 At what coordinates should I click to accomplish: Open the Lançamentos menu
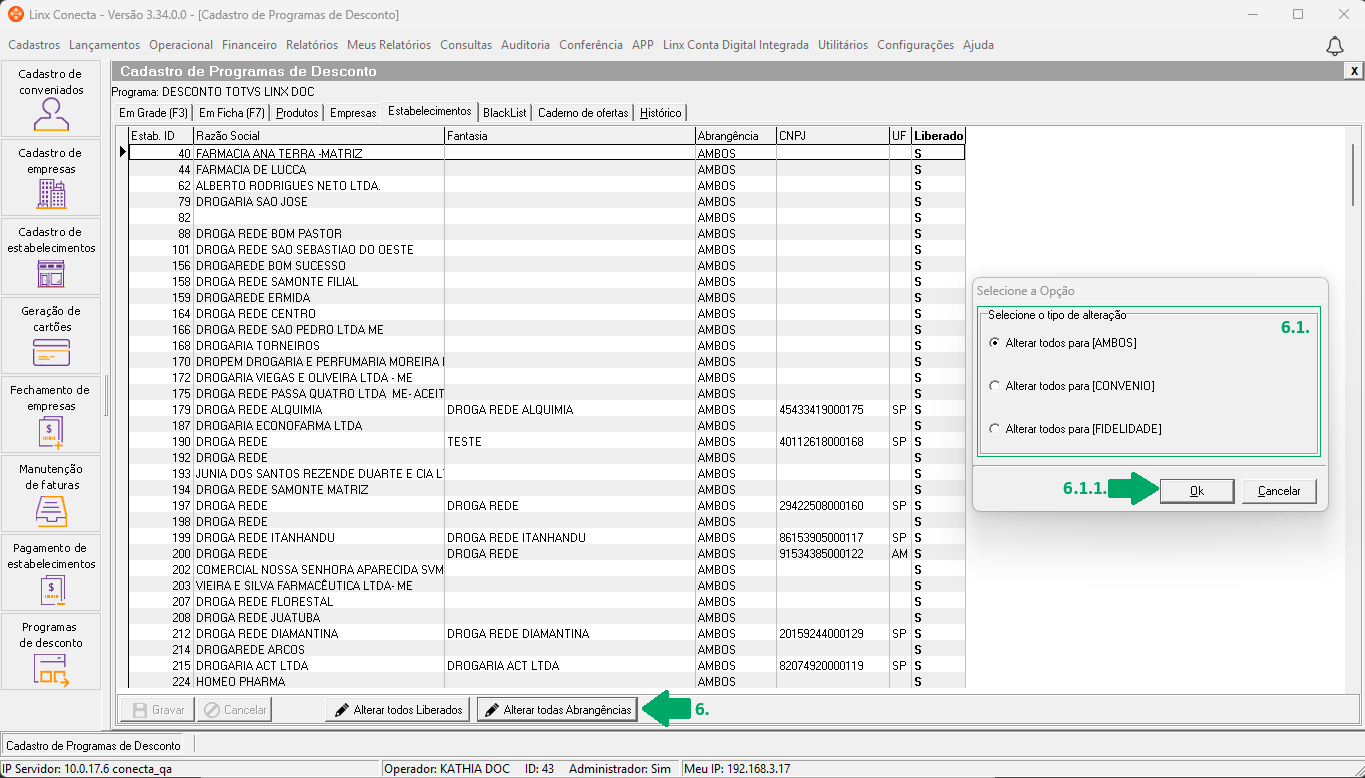pos(105,45)
